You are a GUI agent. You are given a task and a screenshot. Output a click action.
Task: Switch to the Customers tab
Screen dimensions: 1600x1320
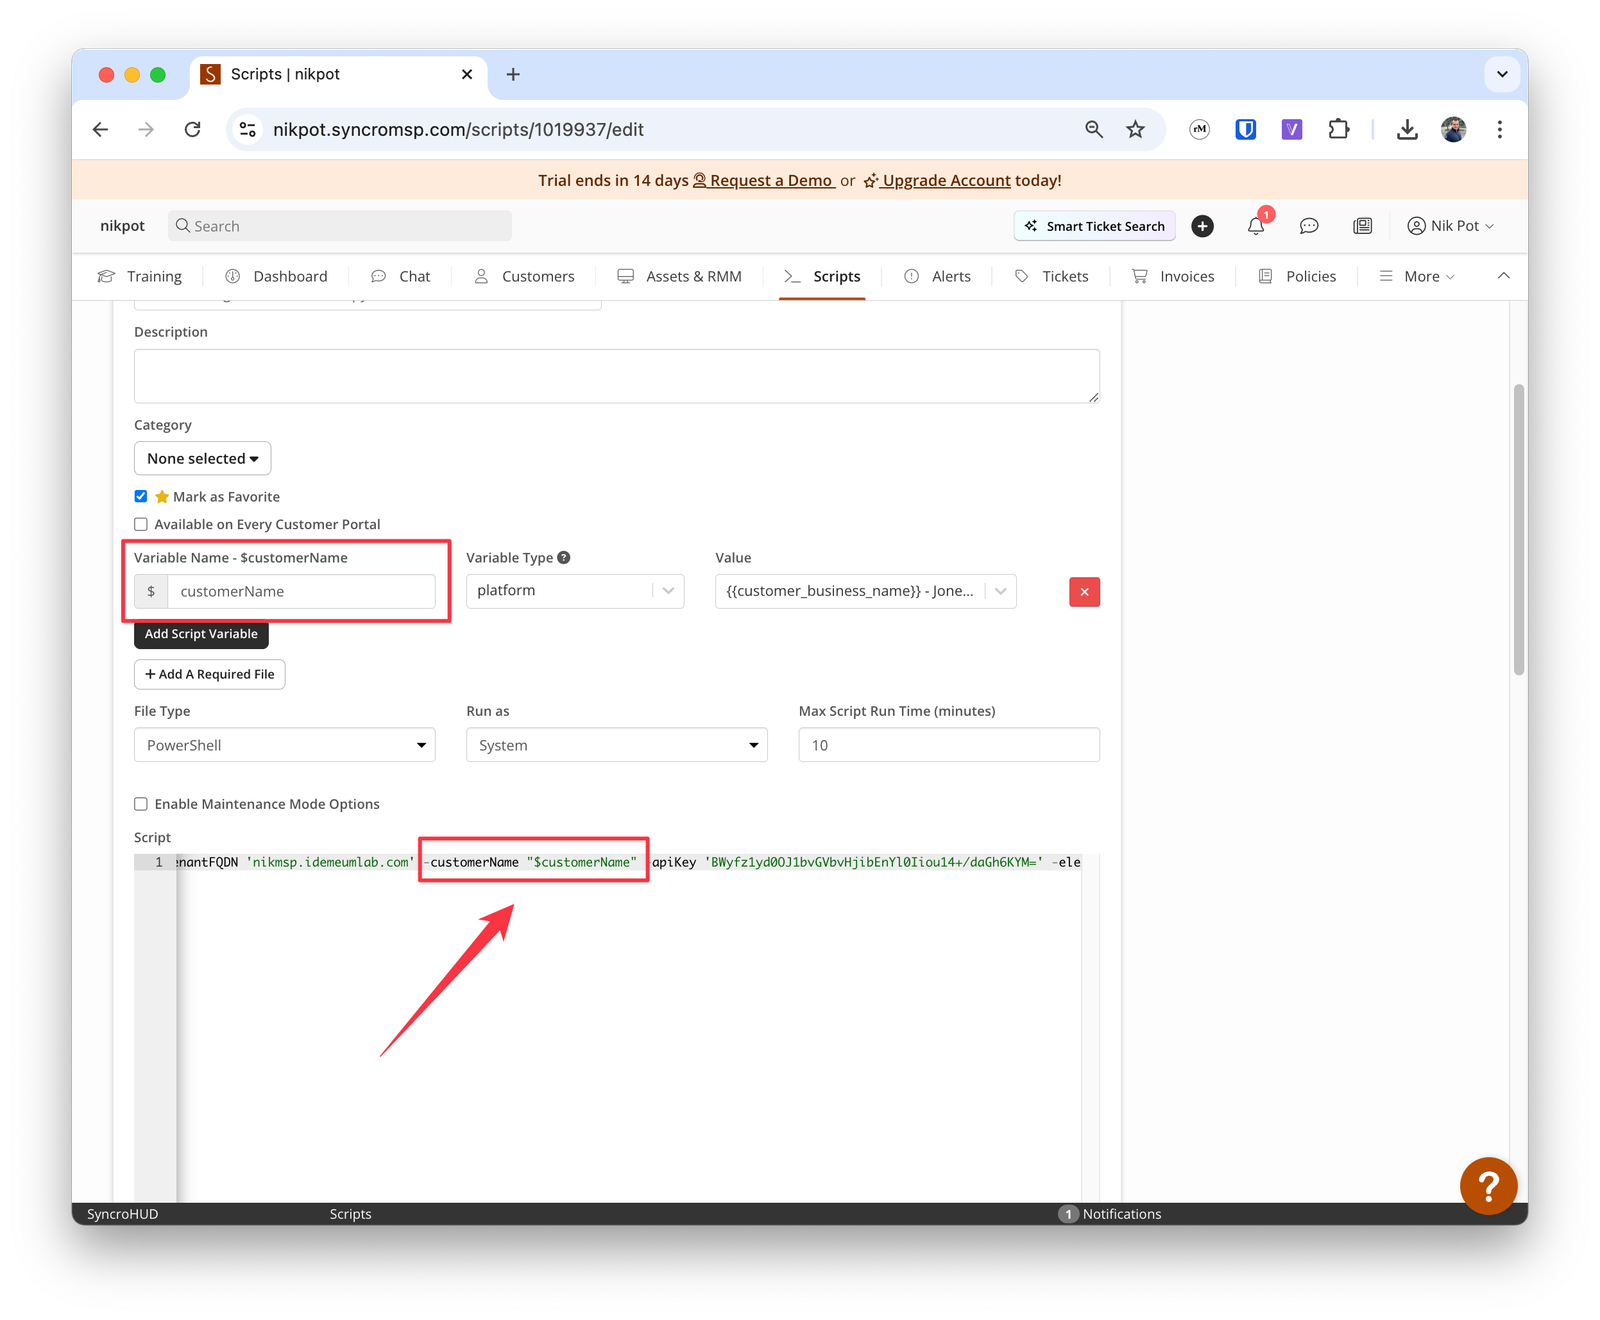coord(524,276)
